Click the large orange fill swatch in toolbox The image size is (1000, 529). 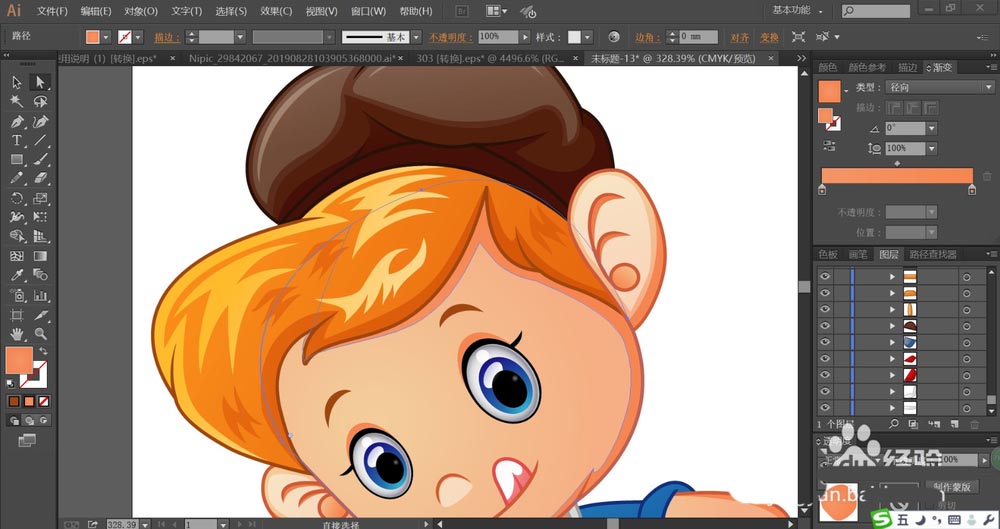pos(18,361)
